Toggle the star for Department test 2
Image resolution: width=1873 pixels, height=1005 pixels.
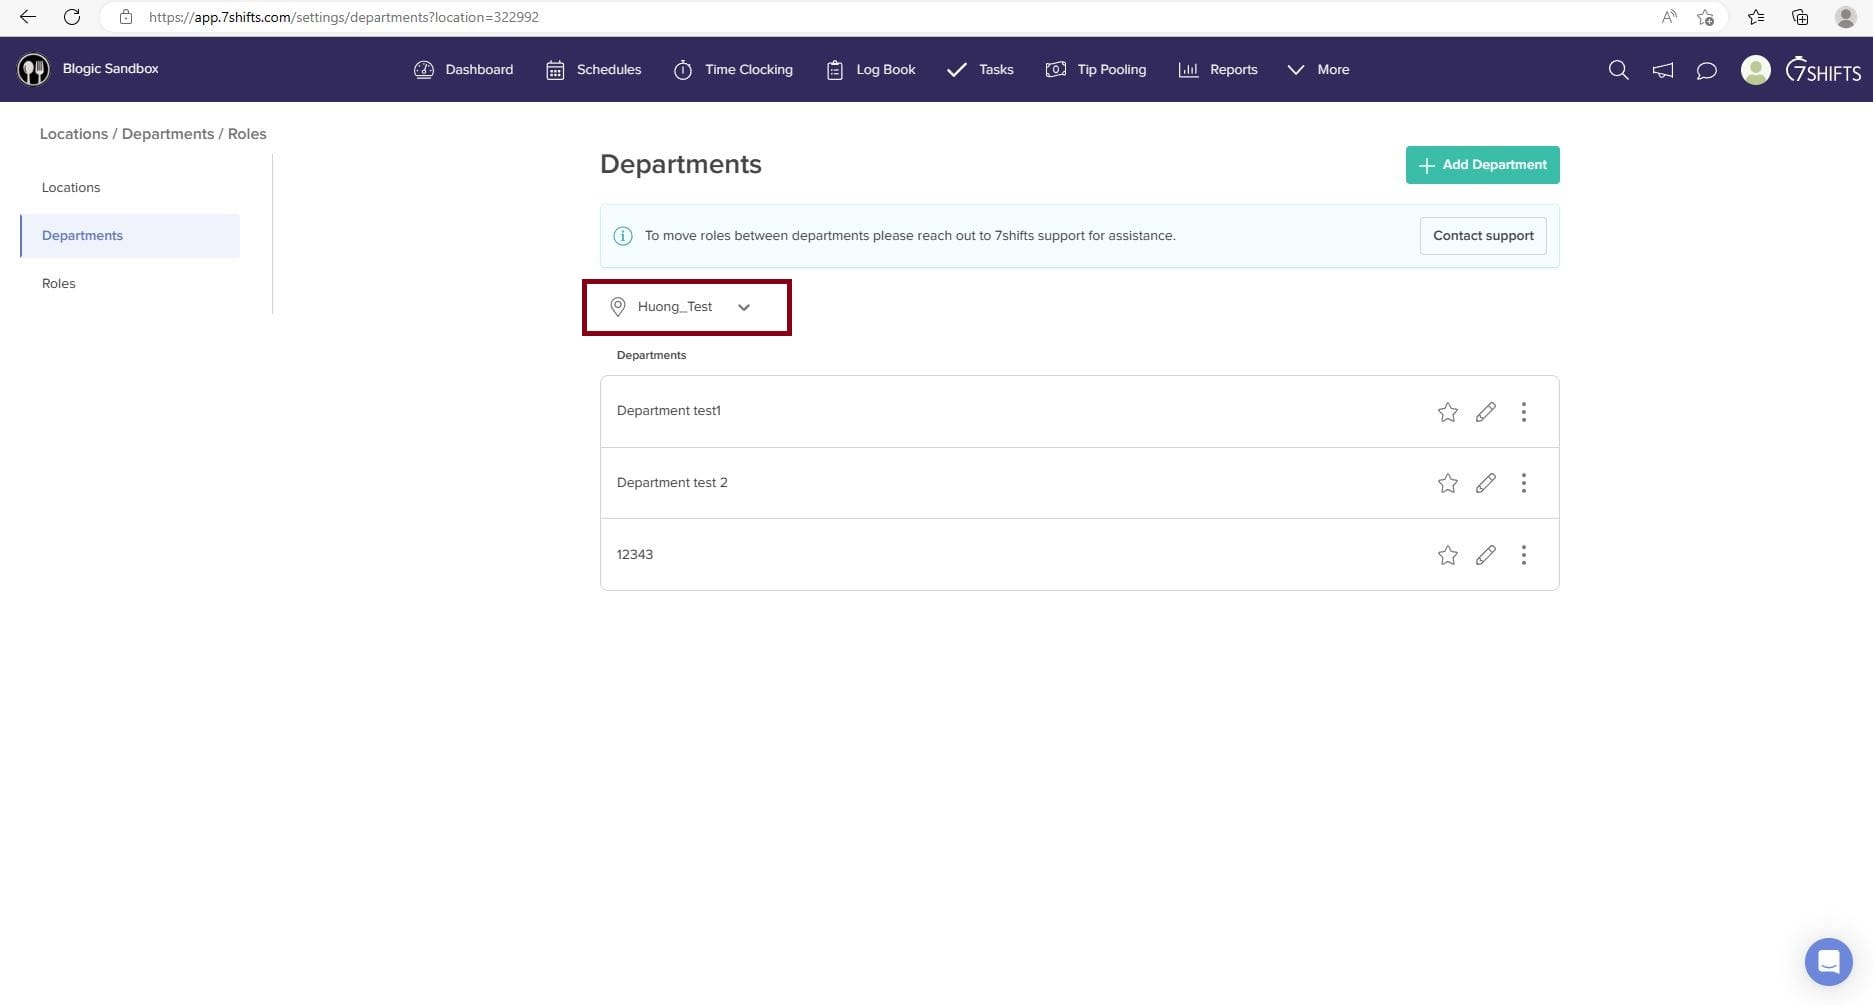tap(1447, 483)
